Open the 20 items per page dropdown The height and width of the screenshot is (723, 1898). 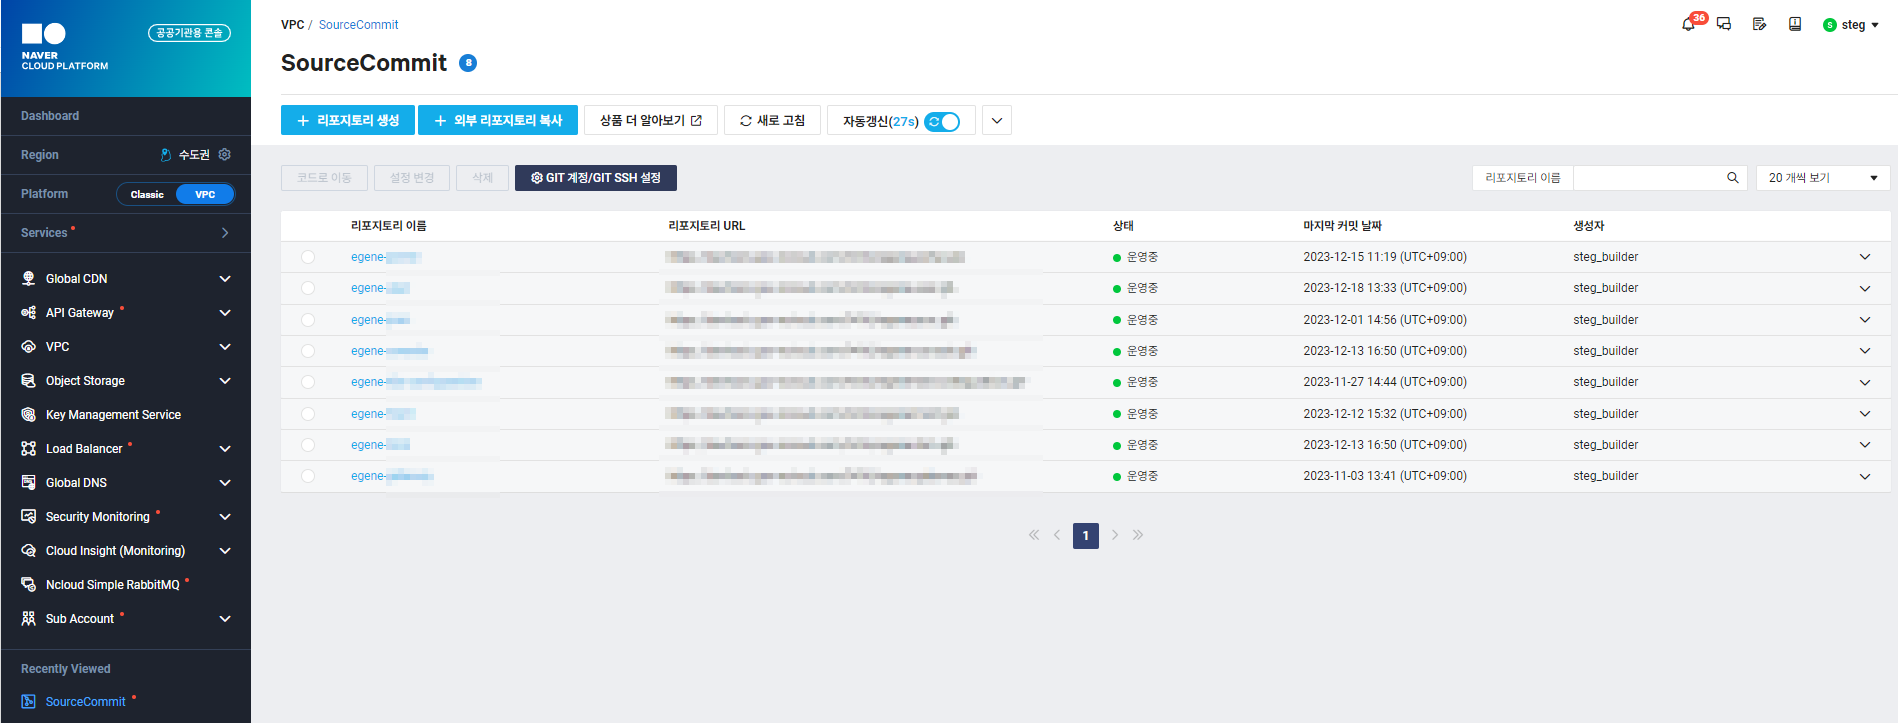(x=1822, y=178)
